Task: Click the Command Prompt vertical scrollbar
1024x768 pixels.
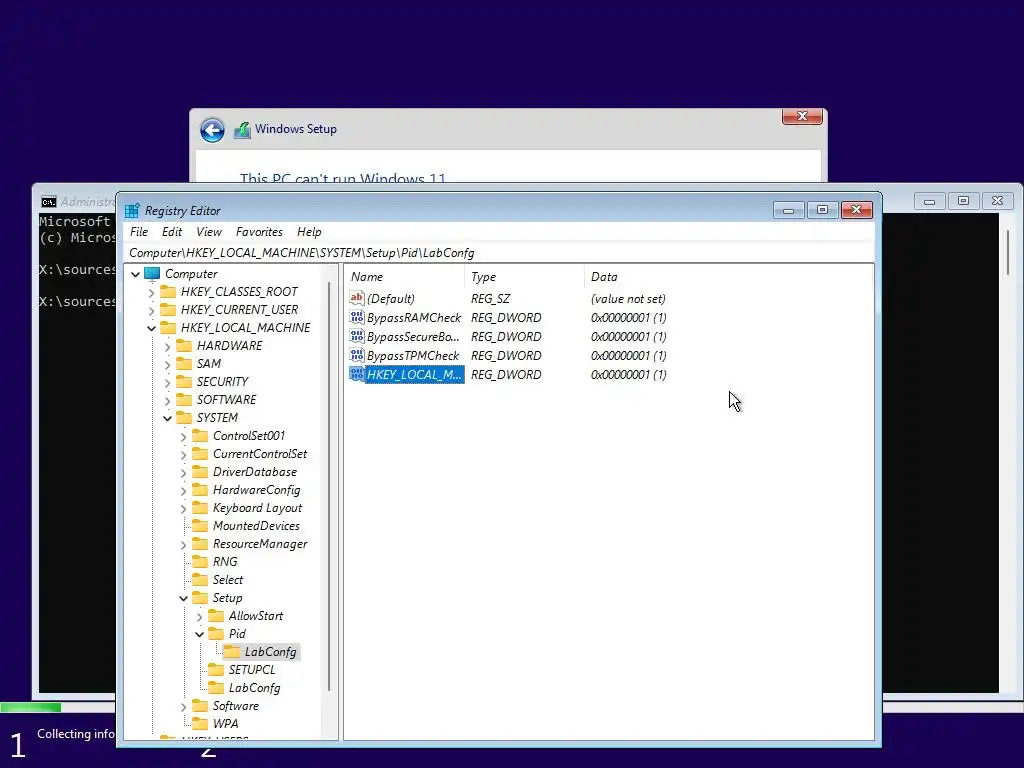Action: click(1009, 253)
